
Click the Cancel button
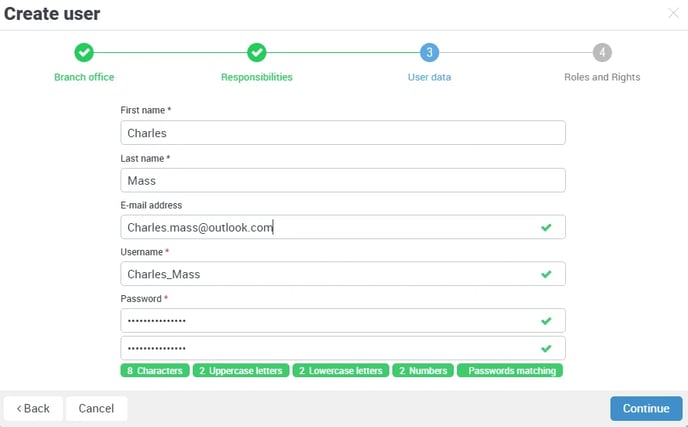click(97, 409)
